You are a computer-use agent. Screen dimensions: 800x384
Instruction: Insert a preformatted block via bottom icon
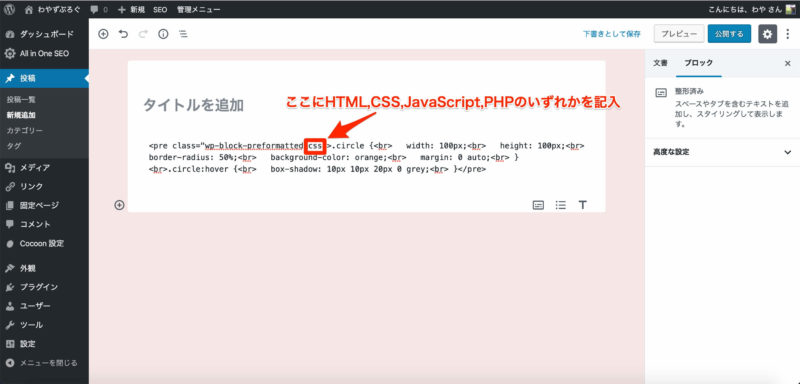tap(538, 205)
